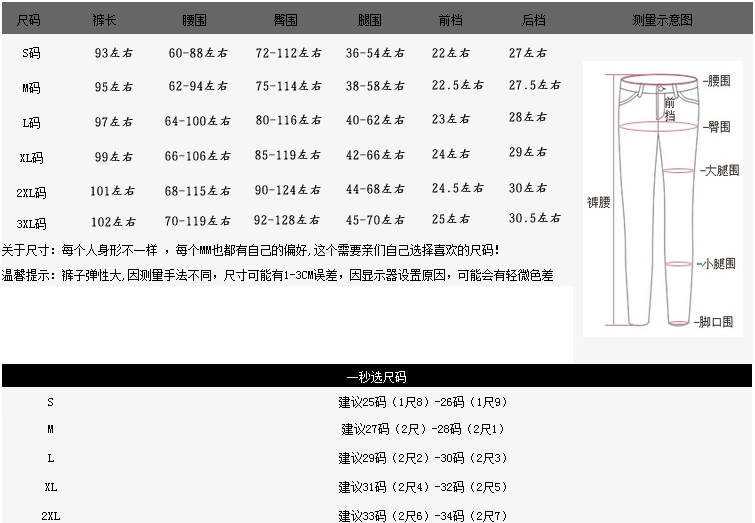Click the 101左右 pants length cell

[x=113, y=191]
